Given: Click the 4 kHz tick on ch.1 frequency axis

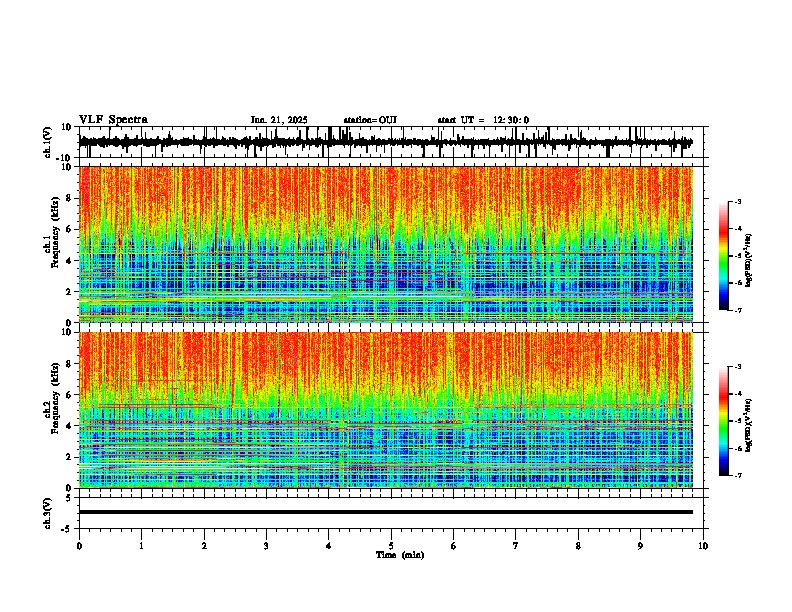Looking at the screenshot, I should click(69, 261).
